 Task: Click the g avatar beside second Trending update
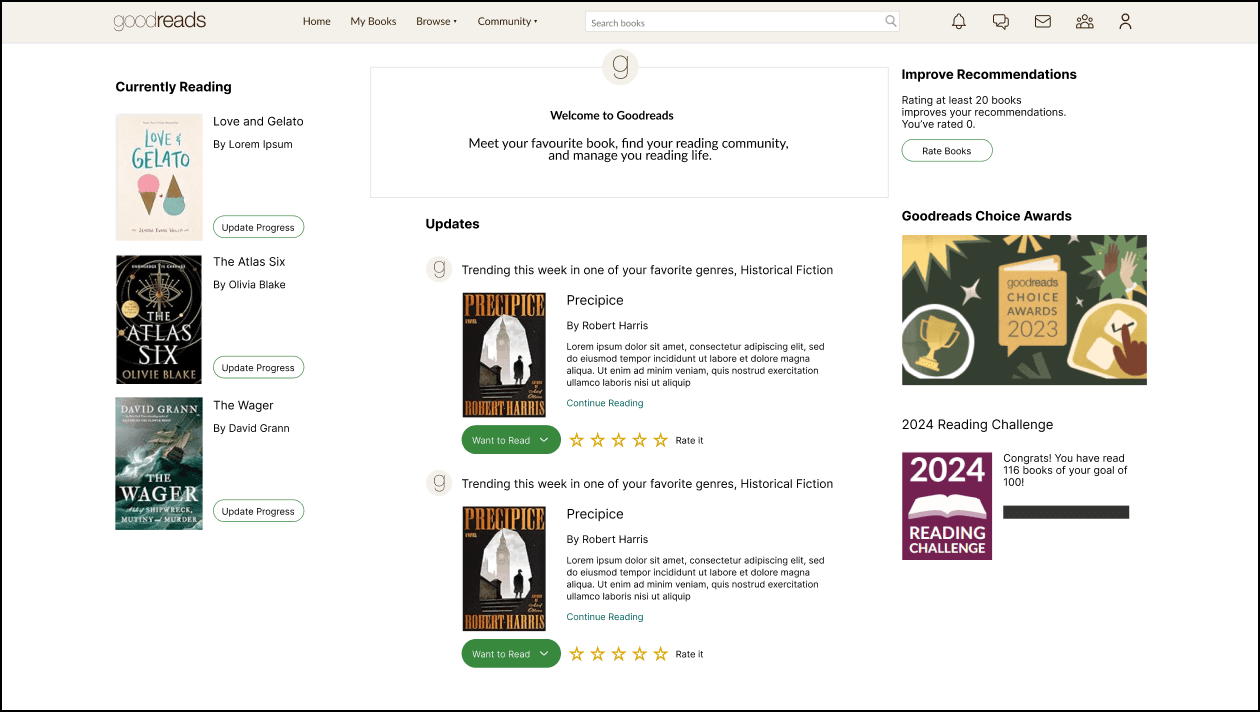[x=439, y=483]
